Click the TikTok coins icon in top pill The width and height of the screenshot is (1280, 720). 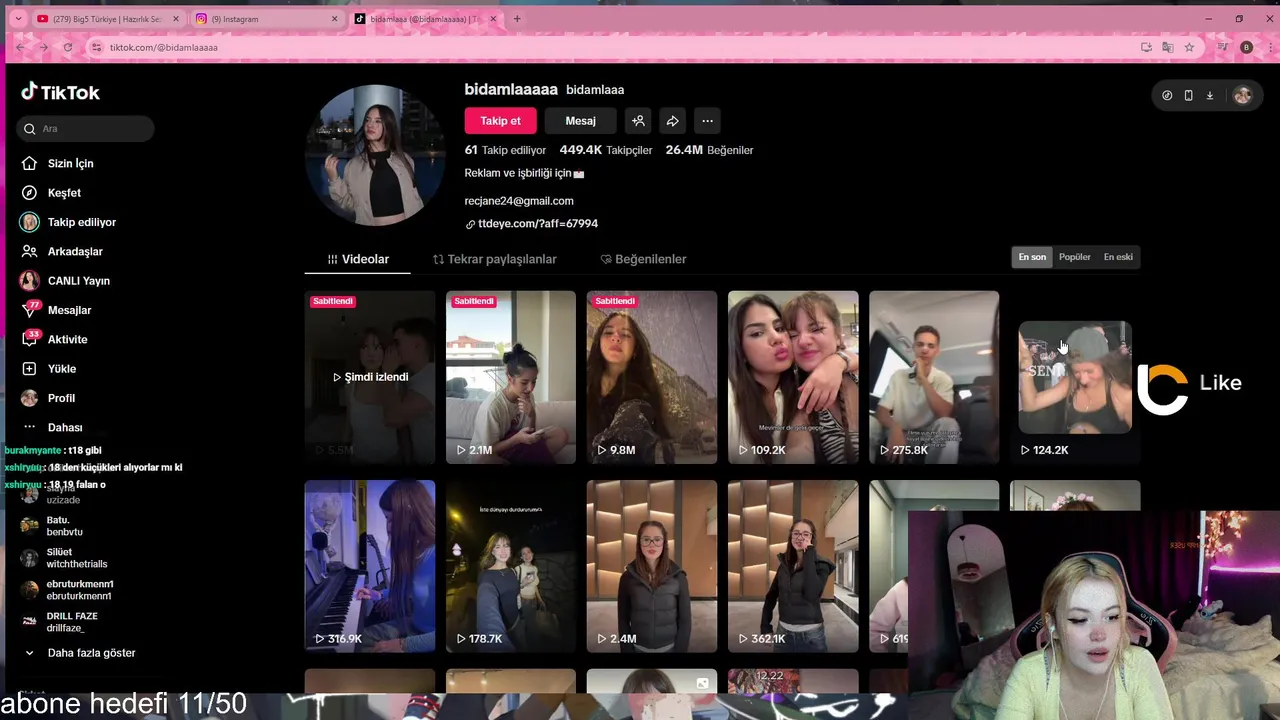tap(1167, 95)
